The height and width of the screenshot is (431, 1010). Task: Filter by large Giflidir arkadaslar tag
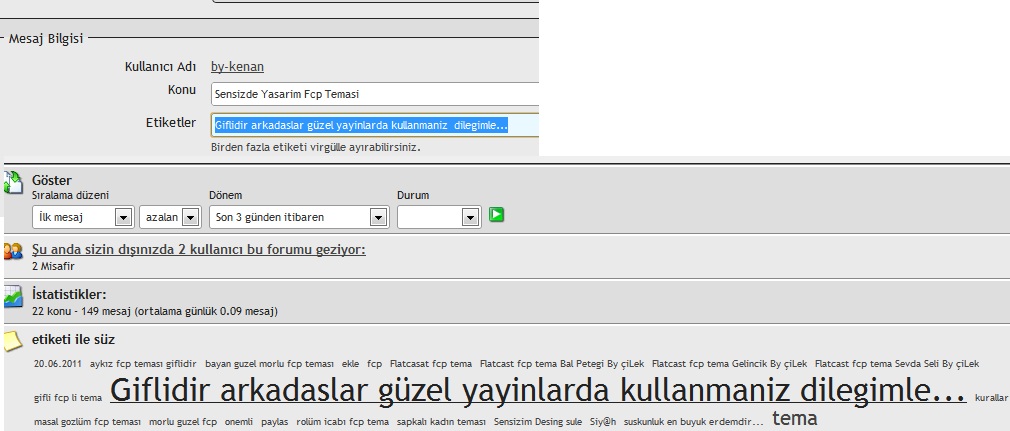pos(538,390)
